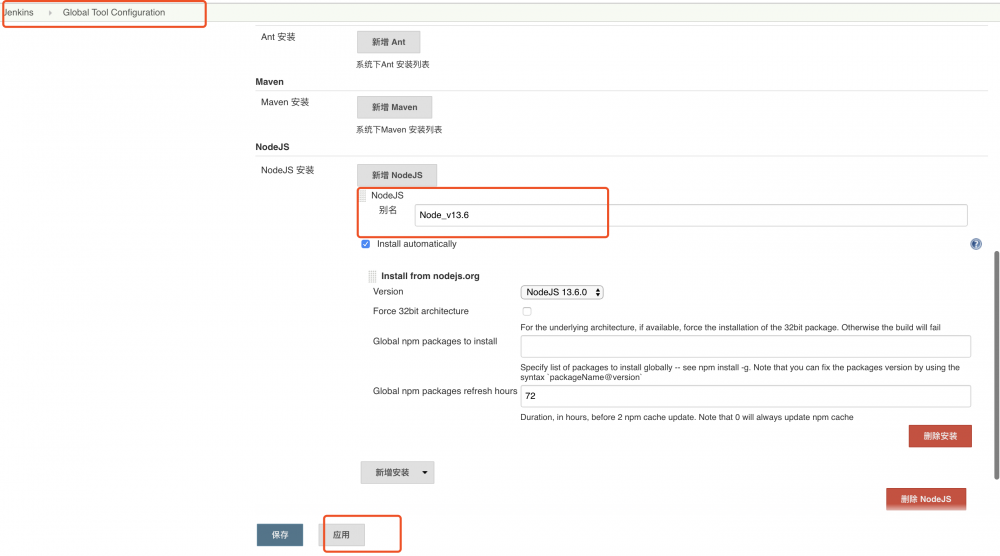This screenshot has width=1000, height=556.
Task: Click the red 删除 NodeJS button
Action: [x=926, y=499]
